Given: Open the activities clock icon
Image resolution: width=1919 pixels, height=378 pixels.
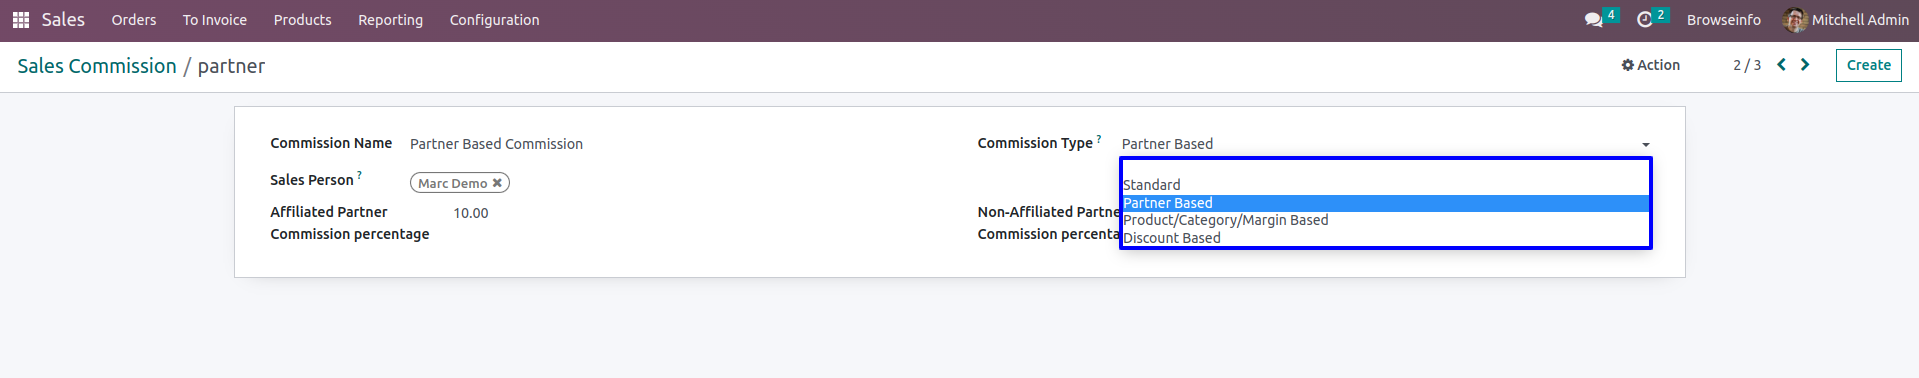Looking at the screenshot, I should pos(1645,20).
